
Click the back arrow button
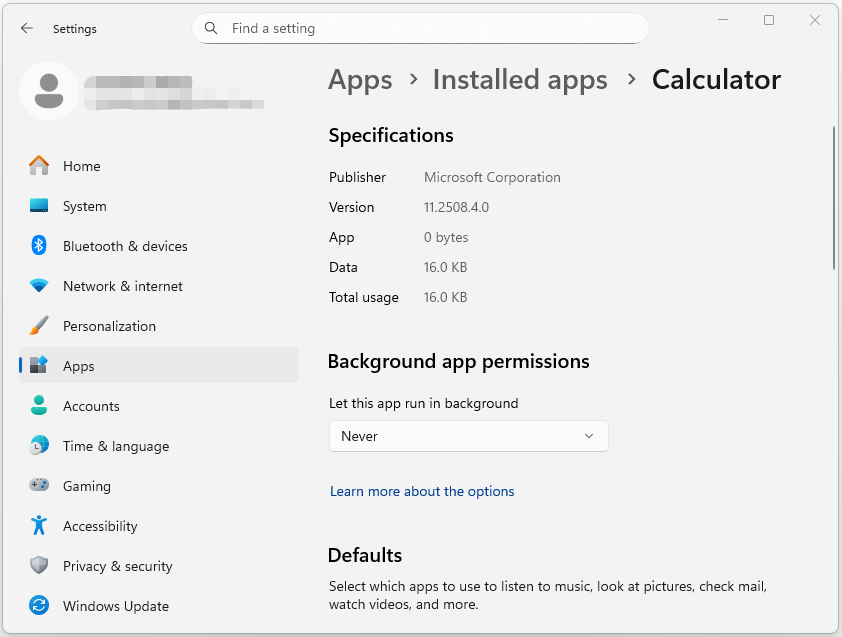(27, 28)
